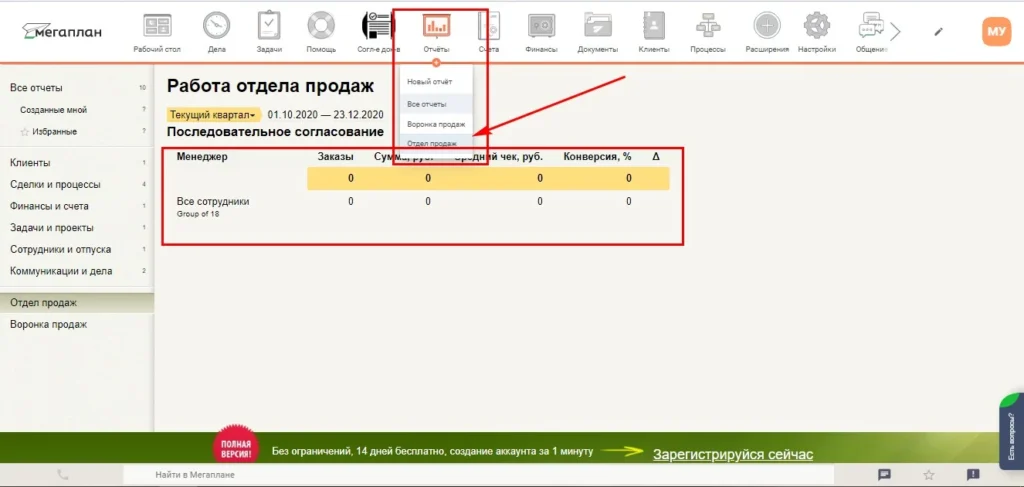
Task: Expand more top menu items with arrow
Action: coord(895,31)
